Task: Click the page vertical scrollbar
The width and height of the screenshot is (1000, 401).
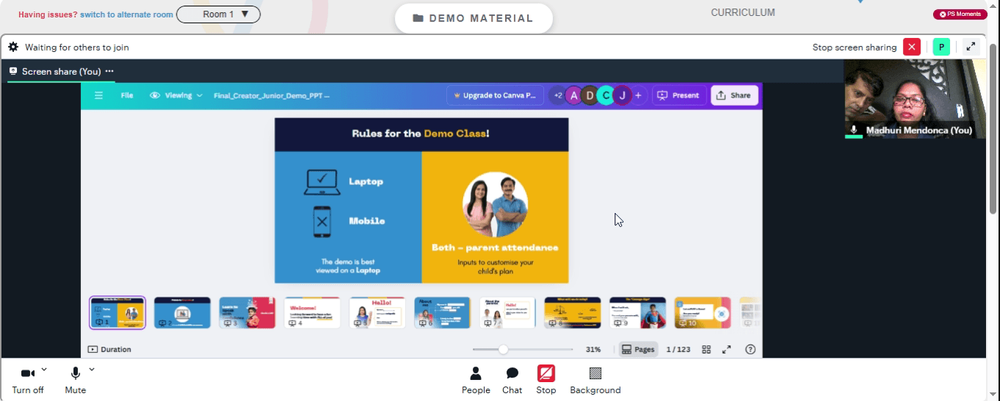Action: coord(994,128)
